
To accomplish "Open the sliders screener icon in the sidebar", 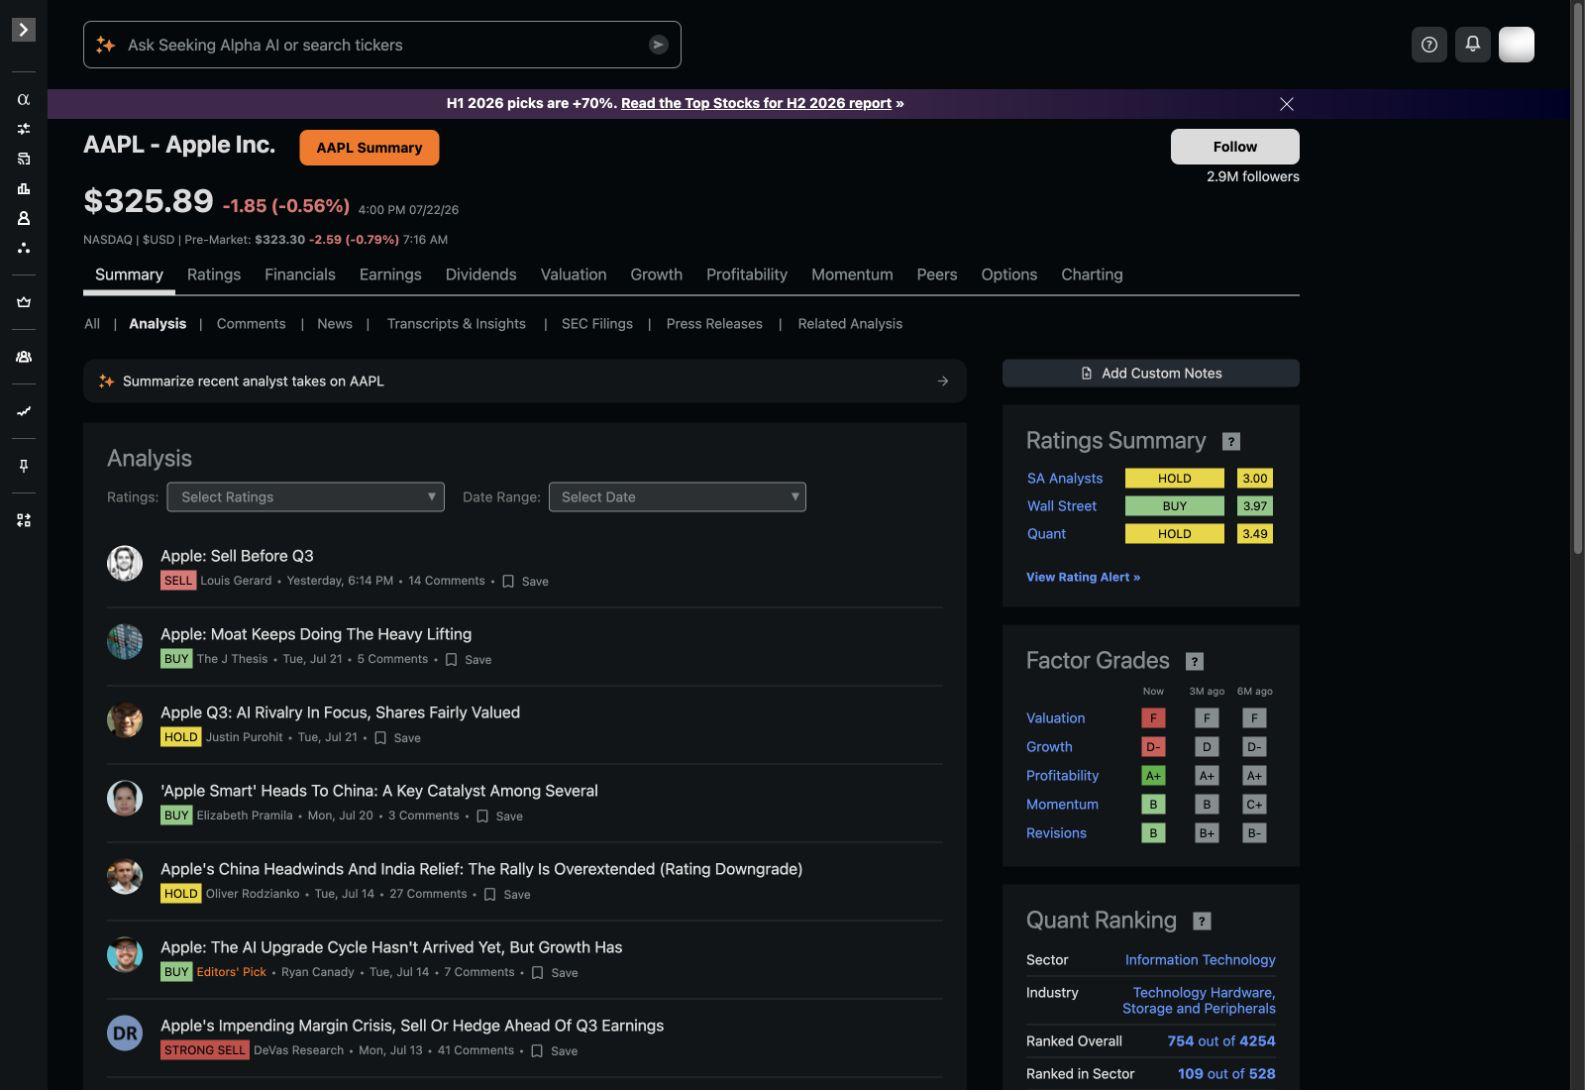I will (x=23, y=129).
